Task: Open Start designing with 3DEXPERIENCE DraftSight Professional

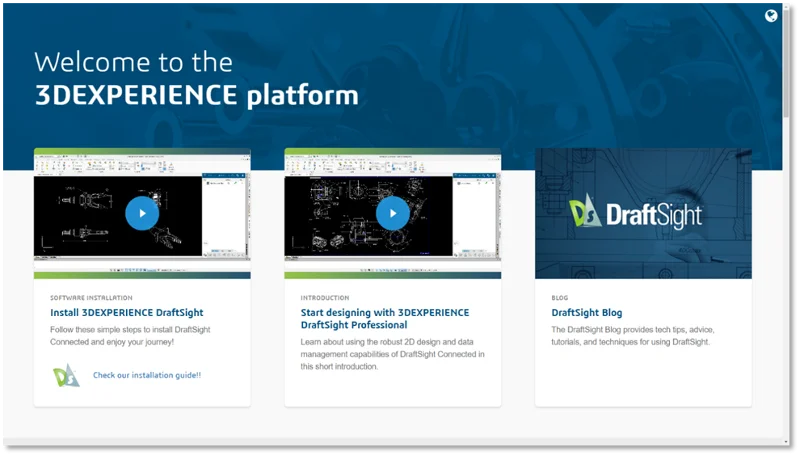Action: click(x=385, y=318)
